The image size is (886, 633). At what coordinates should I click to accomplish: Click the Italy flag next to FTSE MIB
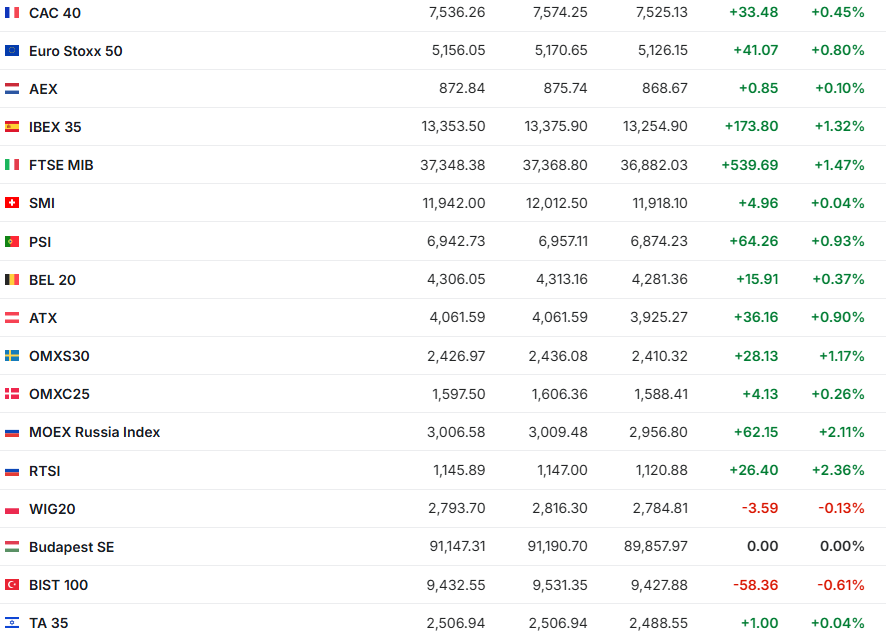pyautogui.click(x=12, y=165)
